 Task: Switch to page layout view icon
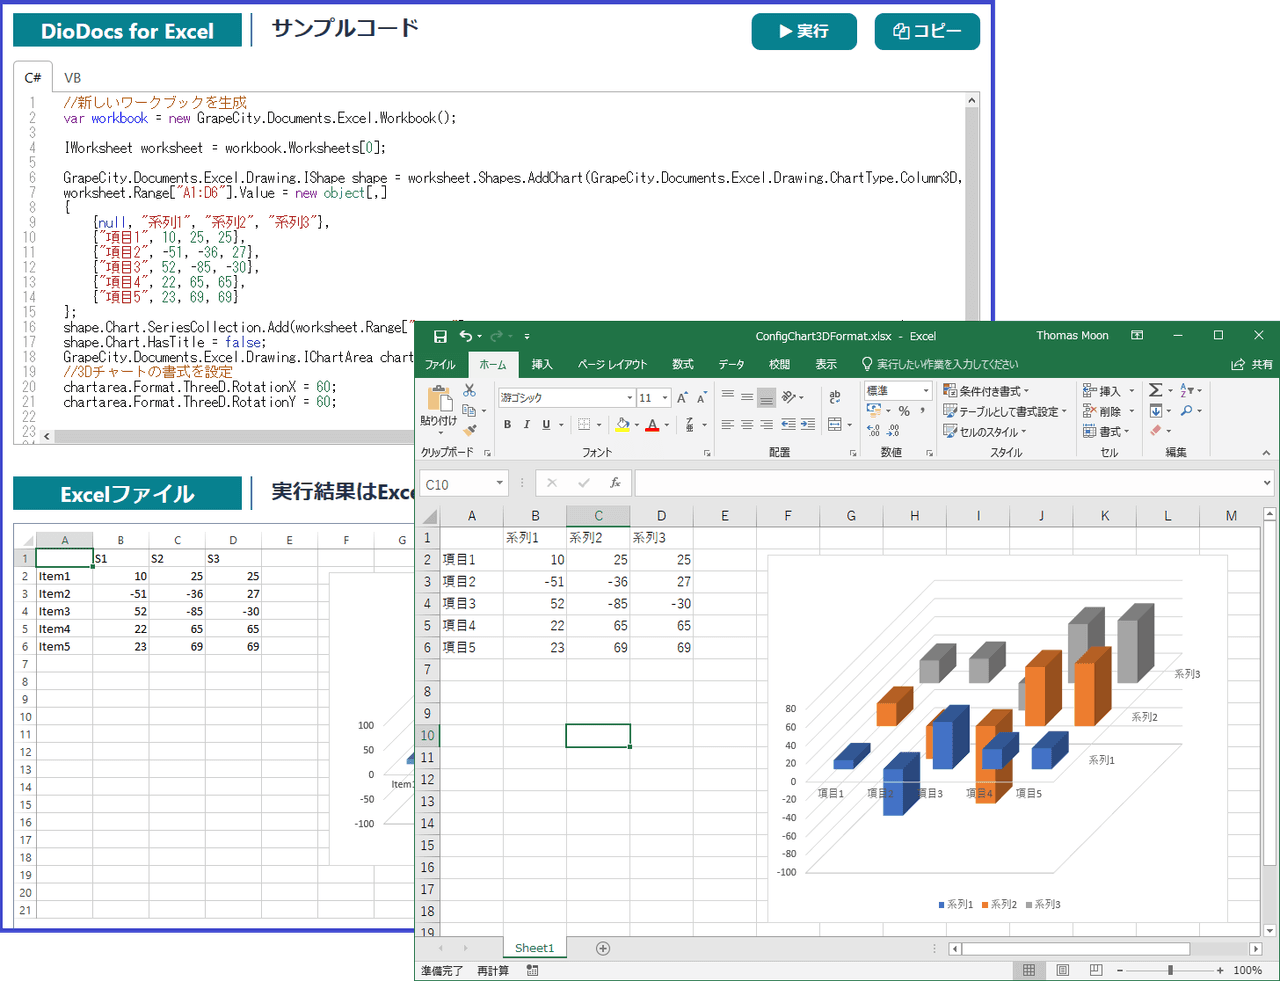point(1063,970)
